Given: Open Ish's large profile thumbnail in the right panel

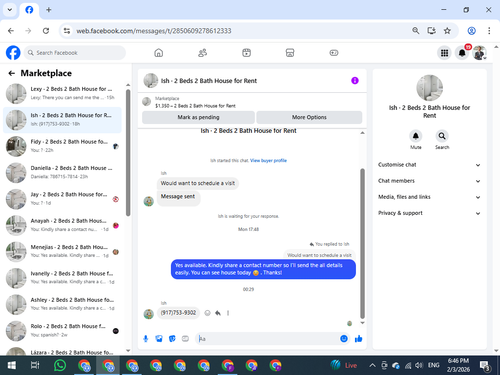Looking at the screenshot, I should (x=430, y=88).
